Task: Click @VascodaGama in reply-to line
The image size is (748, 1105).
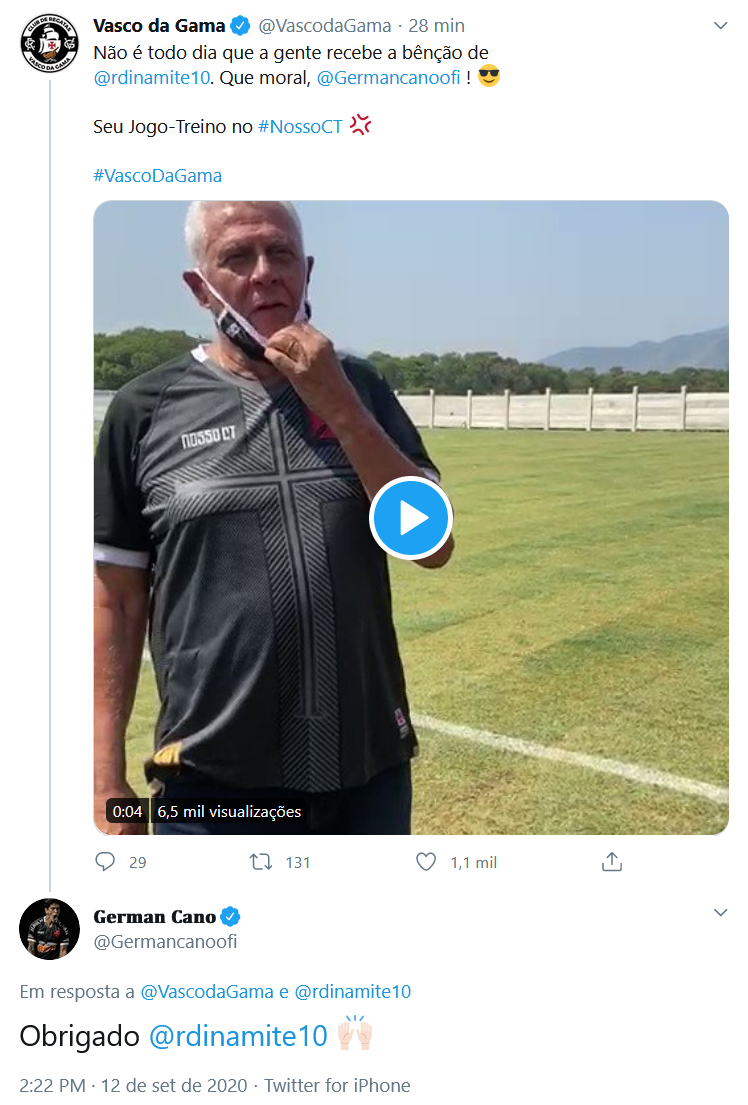Action: (207, 992)
